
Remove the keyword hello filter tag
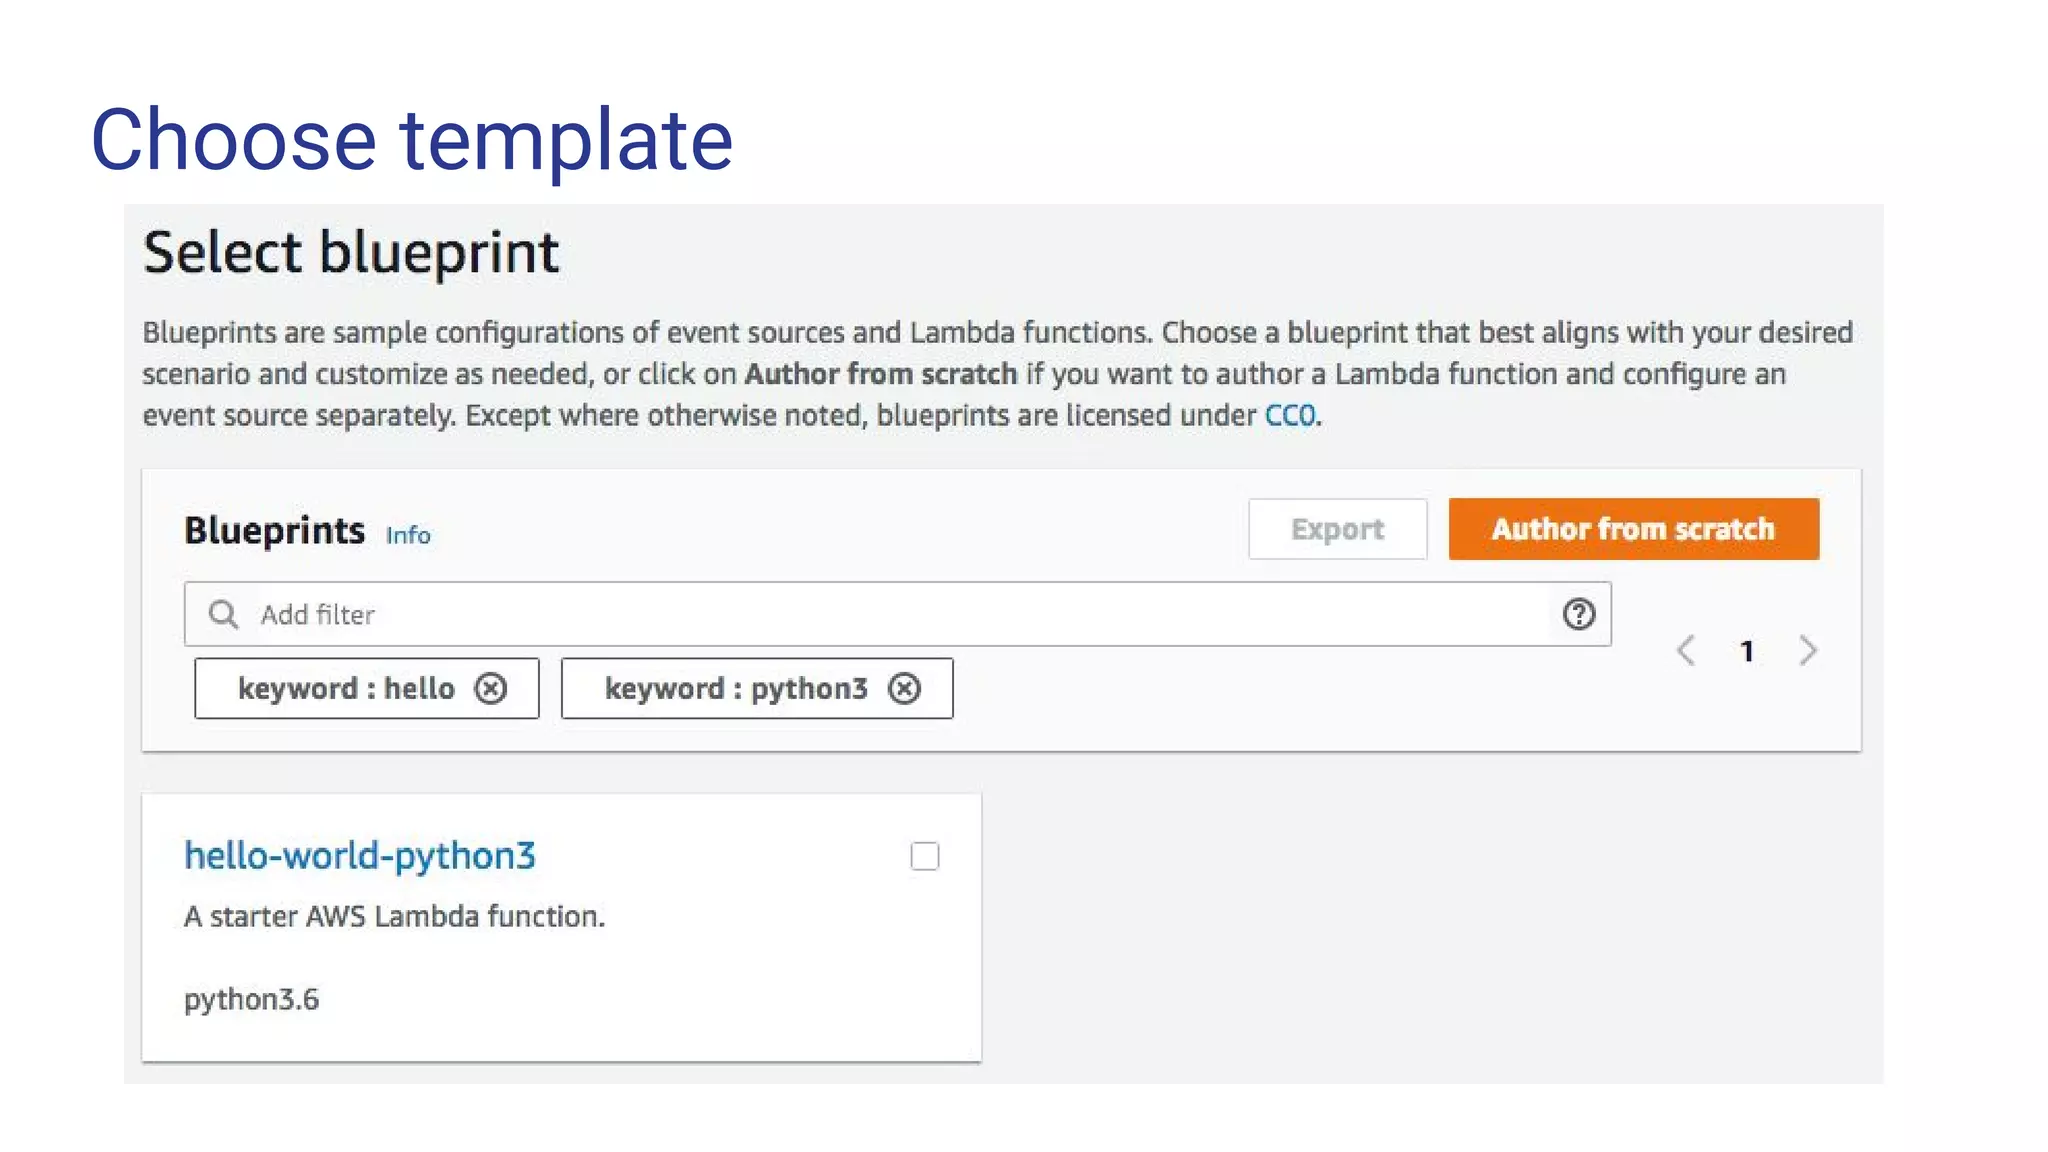[490, 688]
